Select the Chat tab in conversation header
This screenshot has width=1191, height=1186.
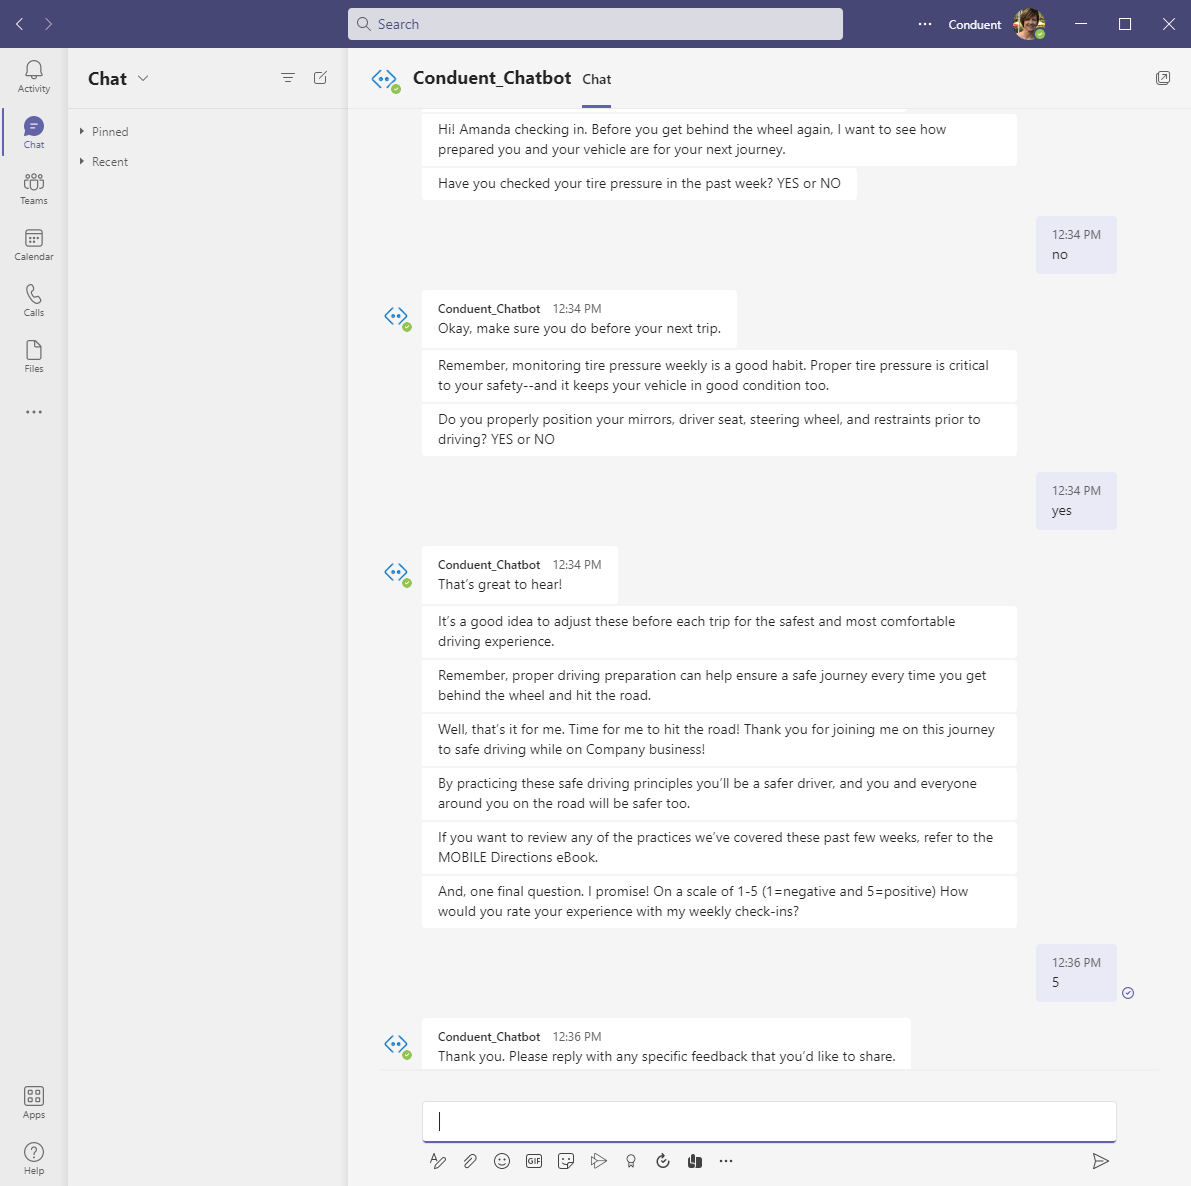[596, 79]
